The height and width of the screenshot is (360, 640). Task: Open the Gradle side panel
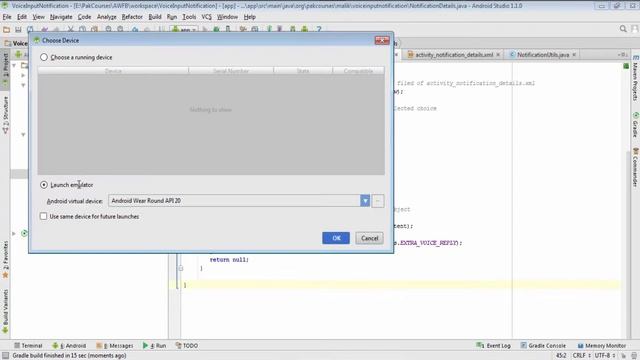click(x=636, y=124)
